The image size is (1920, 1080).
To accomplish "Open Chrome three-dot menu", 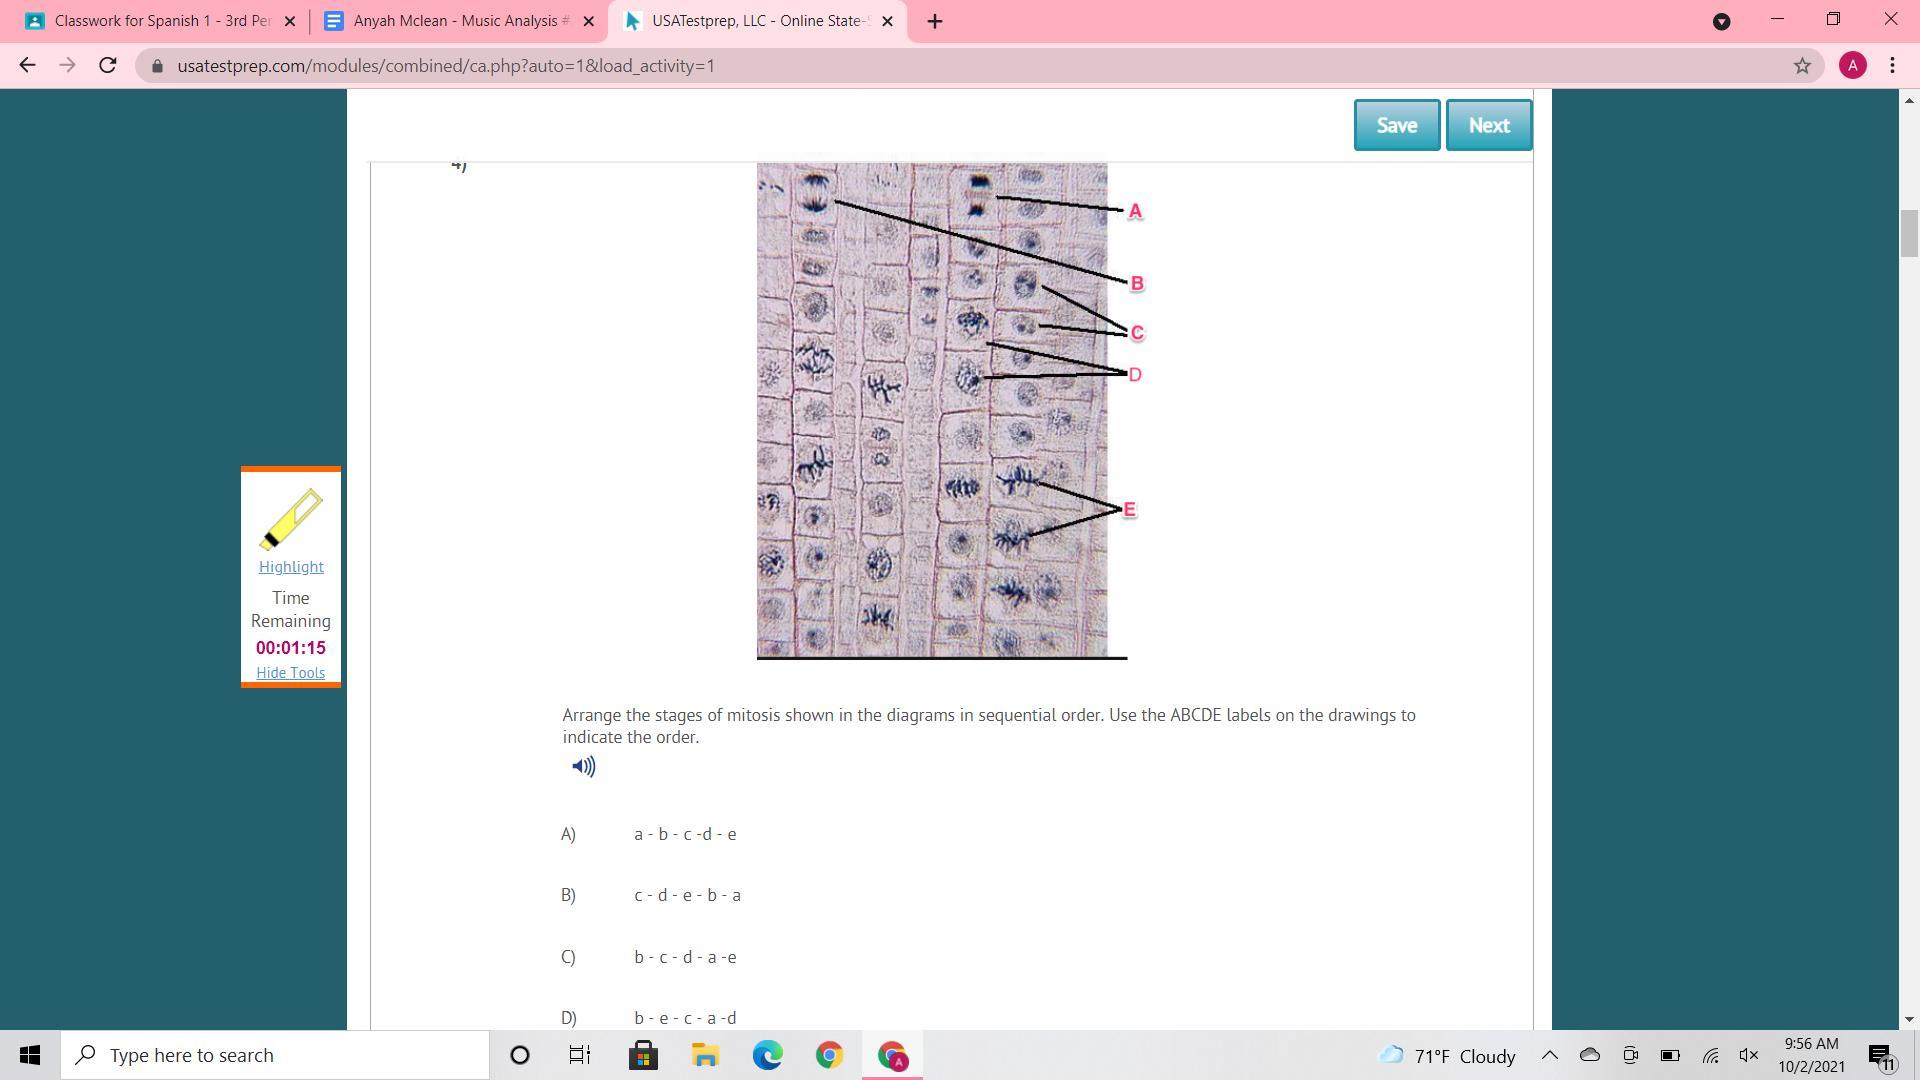I will [x=1892, y=66].
